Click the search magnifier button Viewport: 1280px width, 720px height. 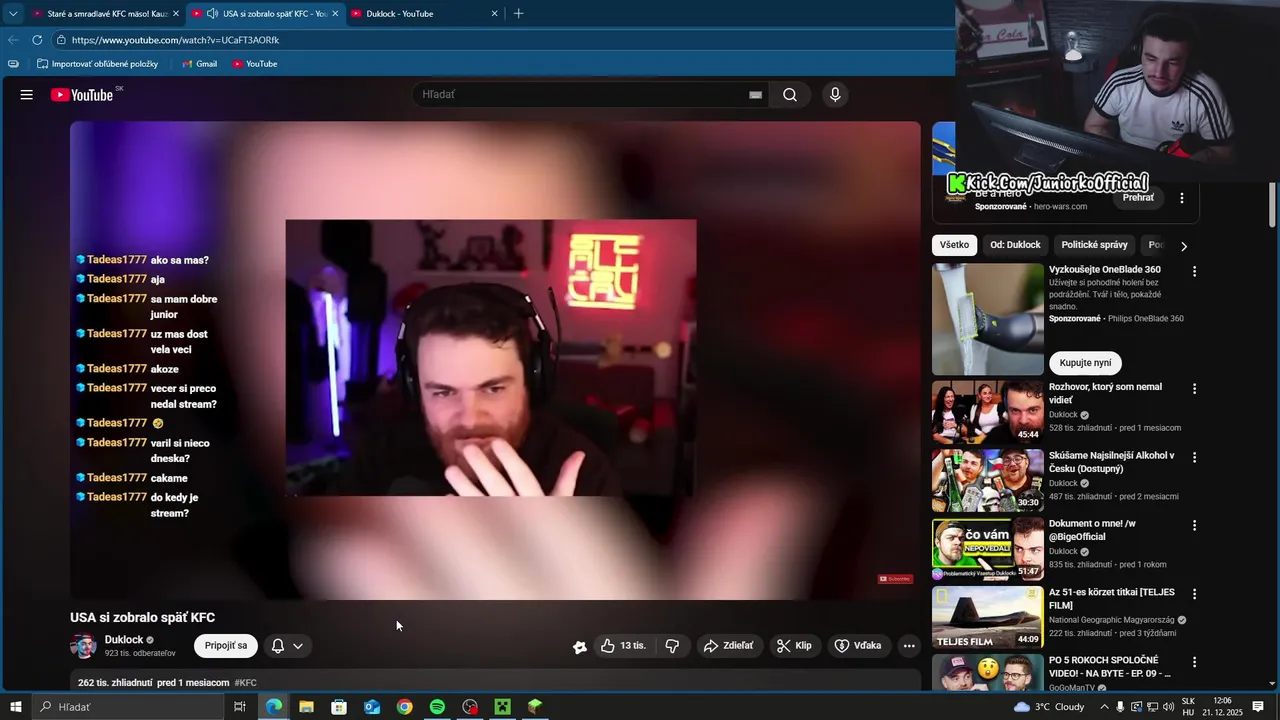[790, 95]
